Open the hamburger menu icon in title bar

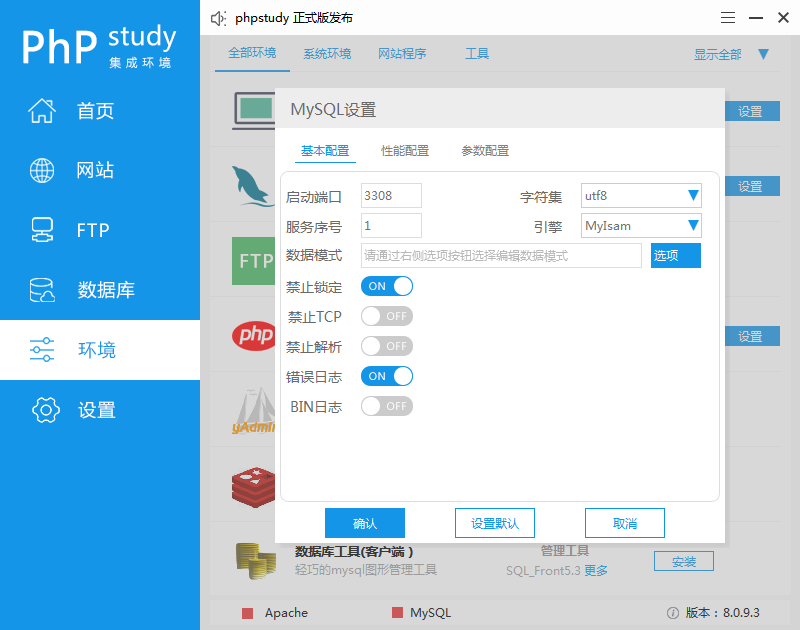tap(728, 18)
